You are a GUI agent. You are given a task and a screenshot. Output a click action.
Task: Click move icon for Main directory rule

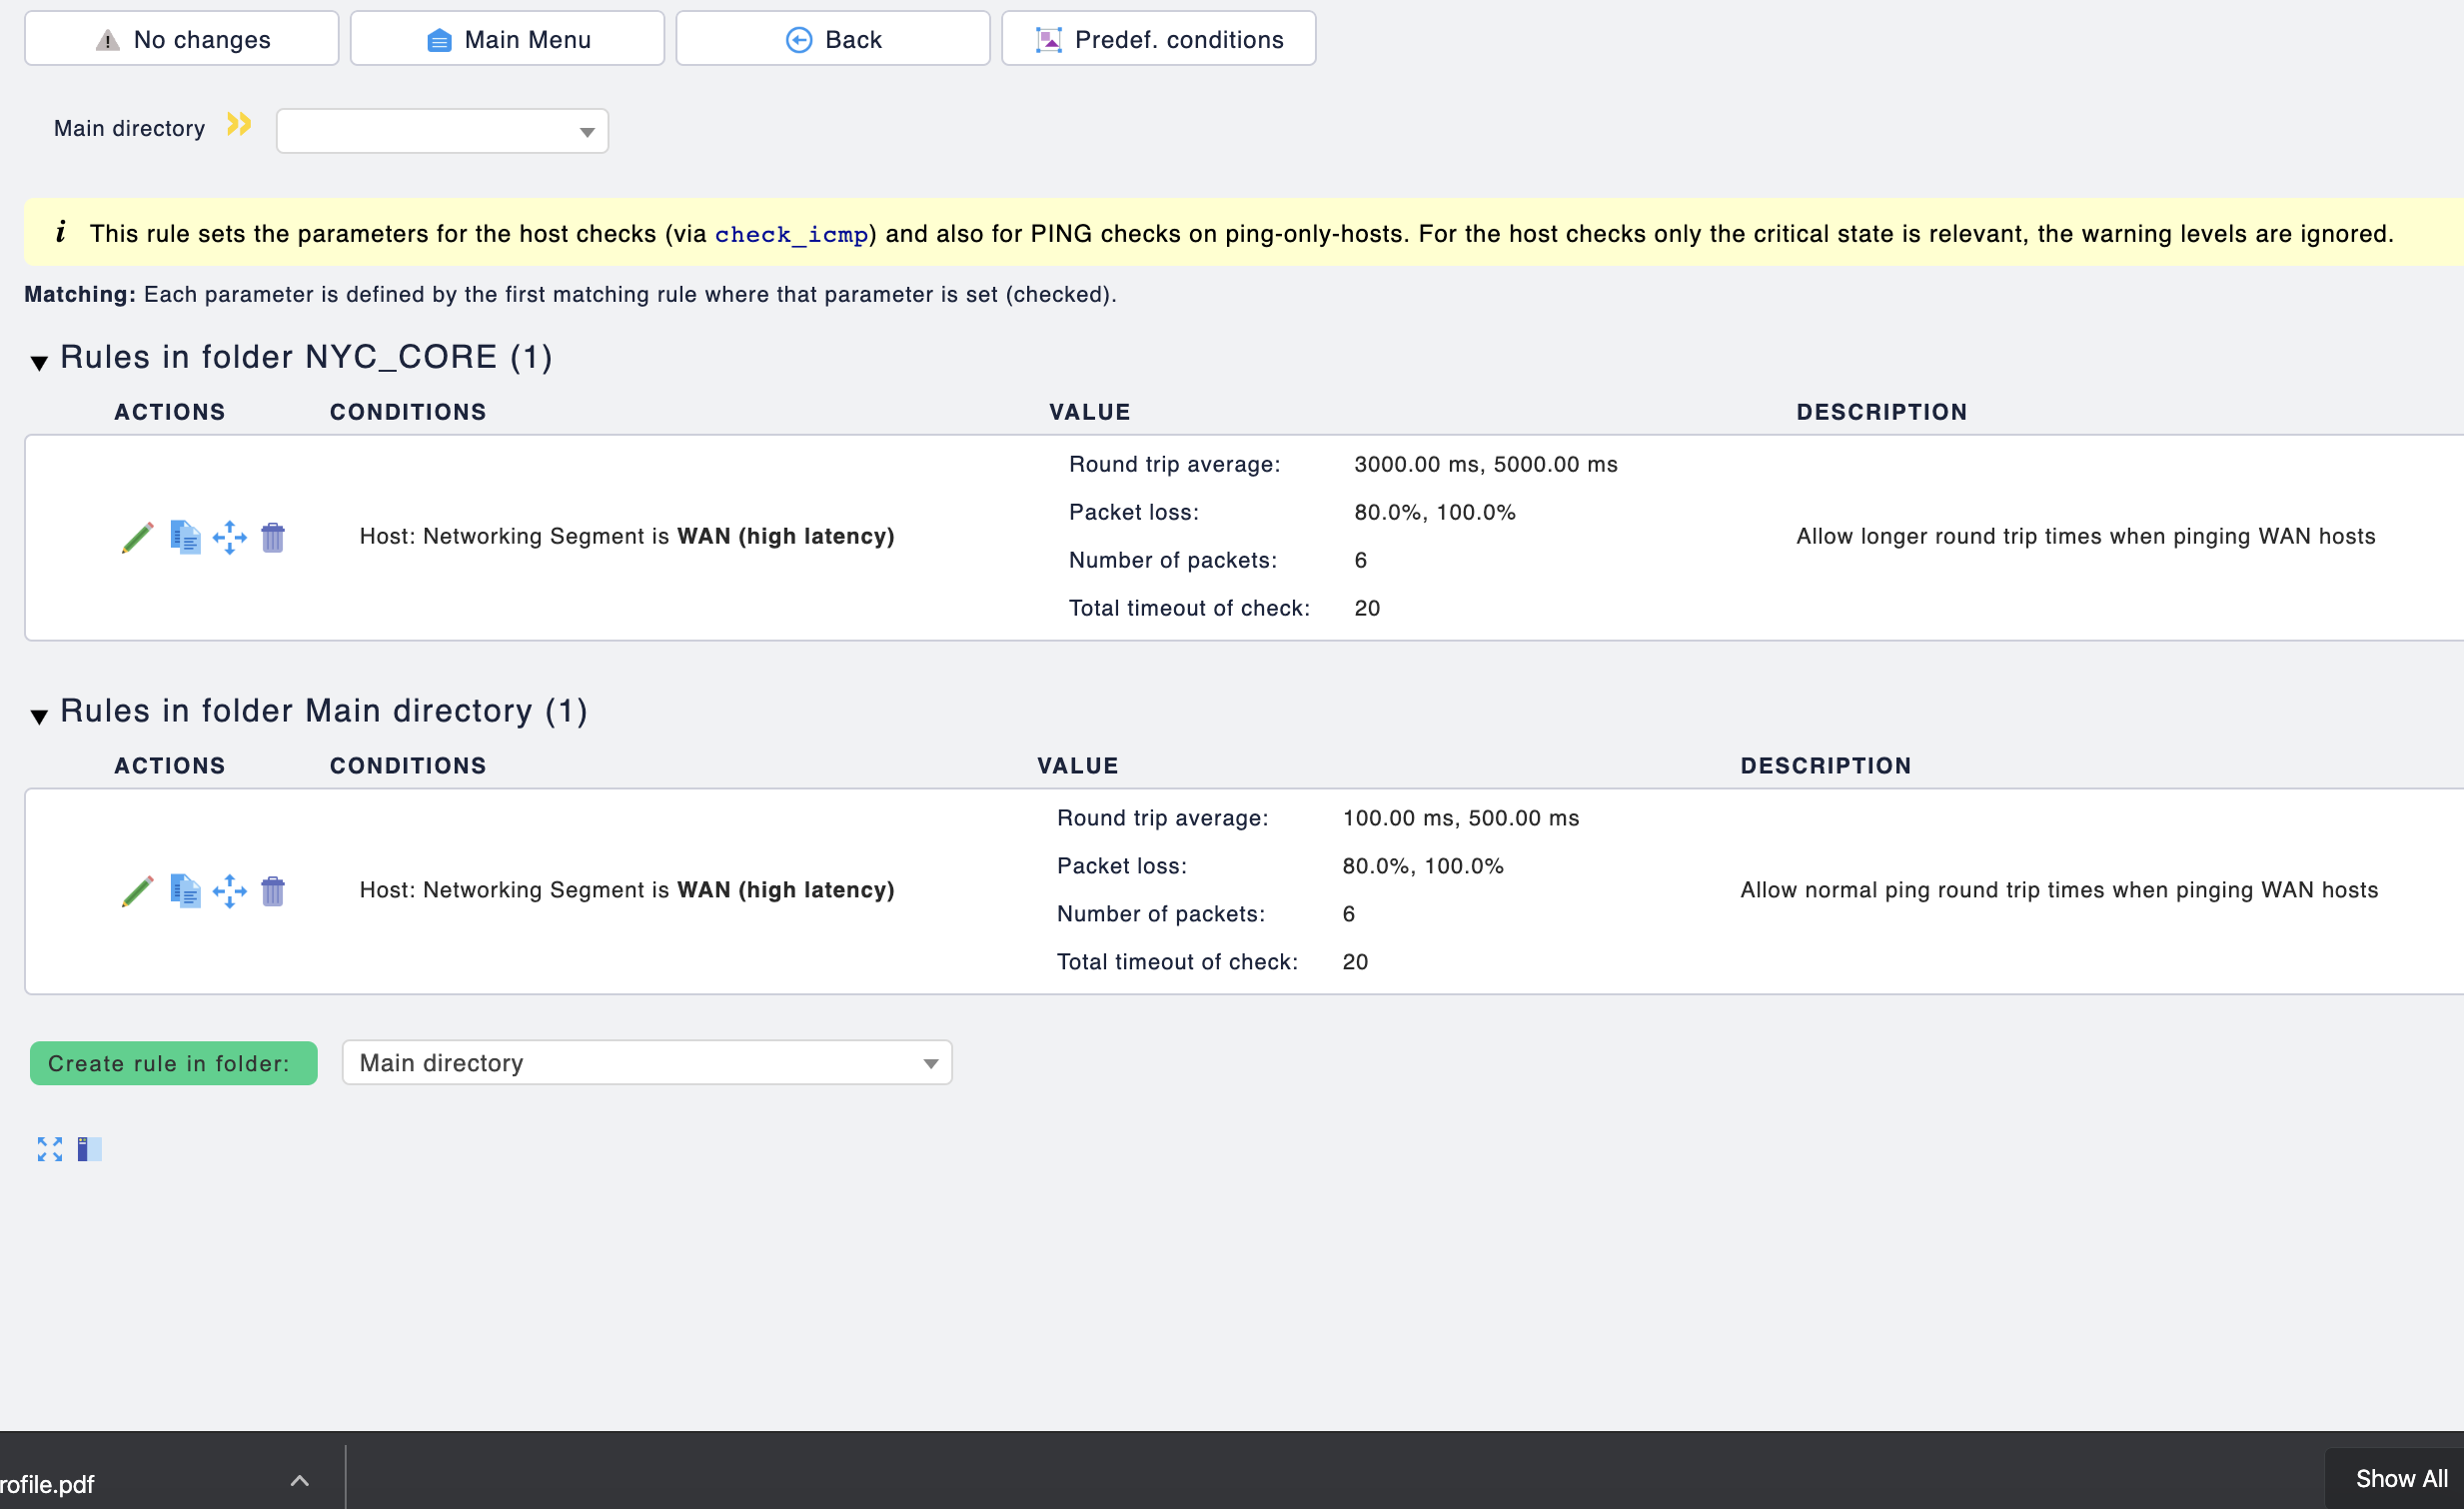click(229, 891)
